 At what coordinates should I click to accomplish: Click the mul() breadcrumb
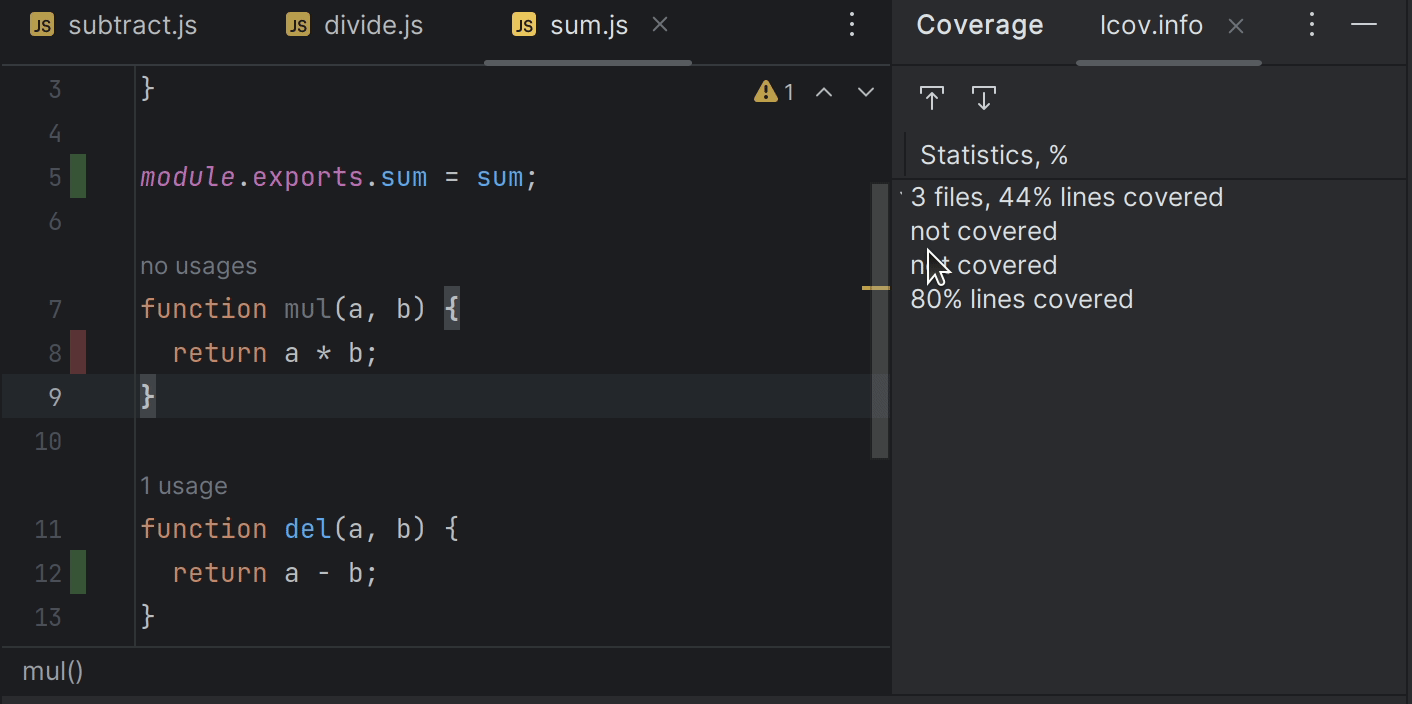[53, 671]
